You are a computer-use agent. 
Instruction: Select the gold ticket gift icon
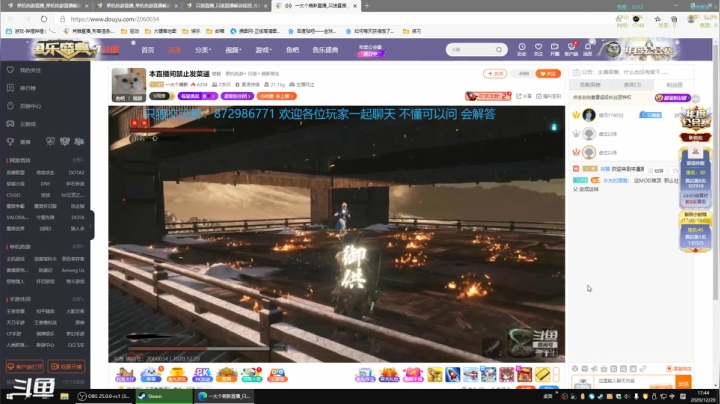tap(542, 375)
